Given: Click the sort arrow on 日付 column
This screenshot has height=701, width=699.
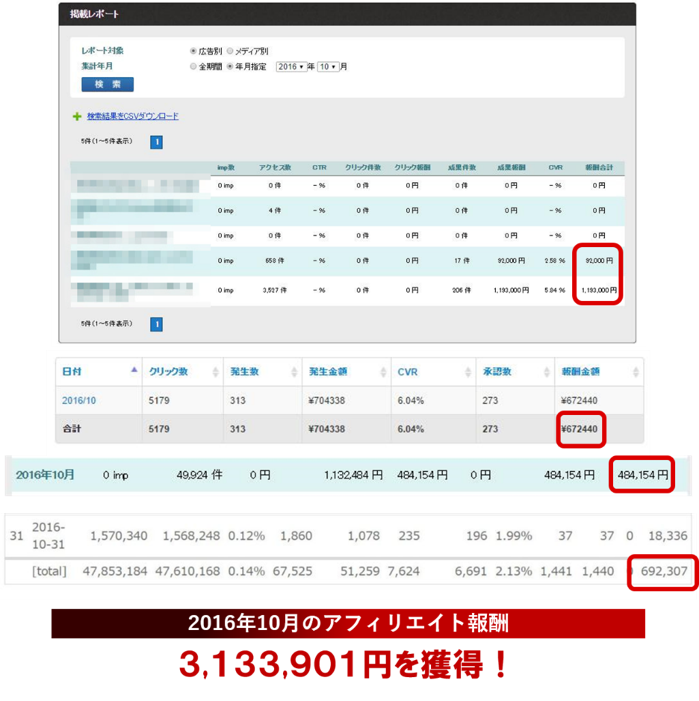Looking at the screenshot, I should (x=134, y=371).
